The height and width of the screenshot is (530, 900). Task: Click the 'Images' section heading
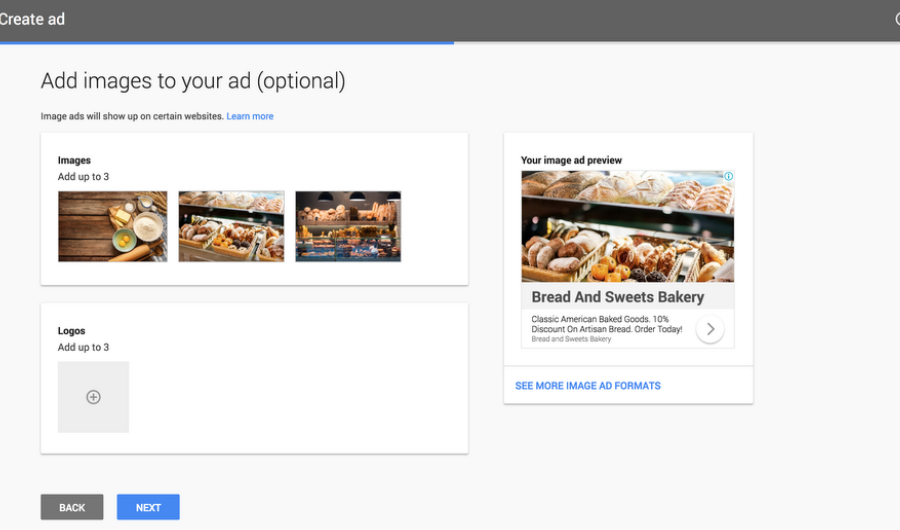[x=74, y=160]
